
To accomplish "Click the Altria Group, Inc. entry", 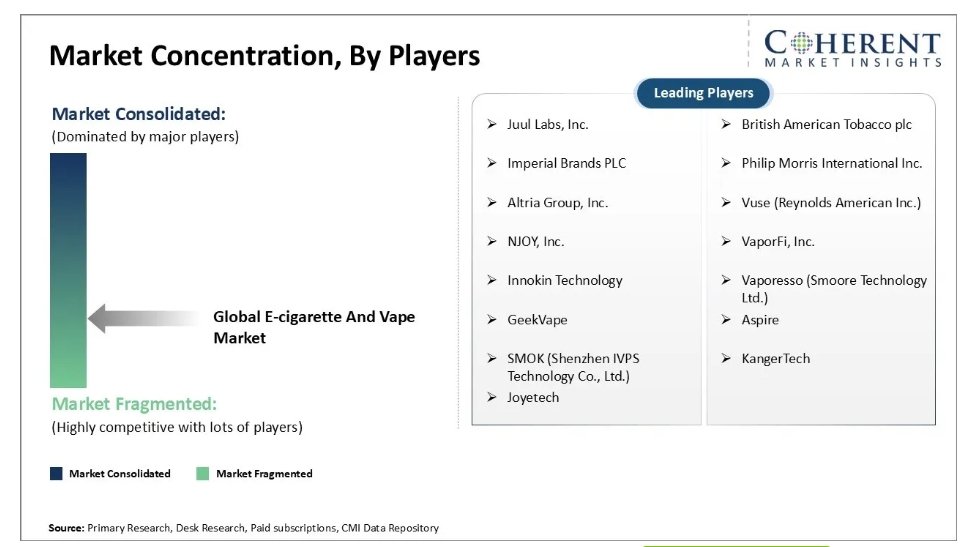I will 557,202.
